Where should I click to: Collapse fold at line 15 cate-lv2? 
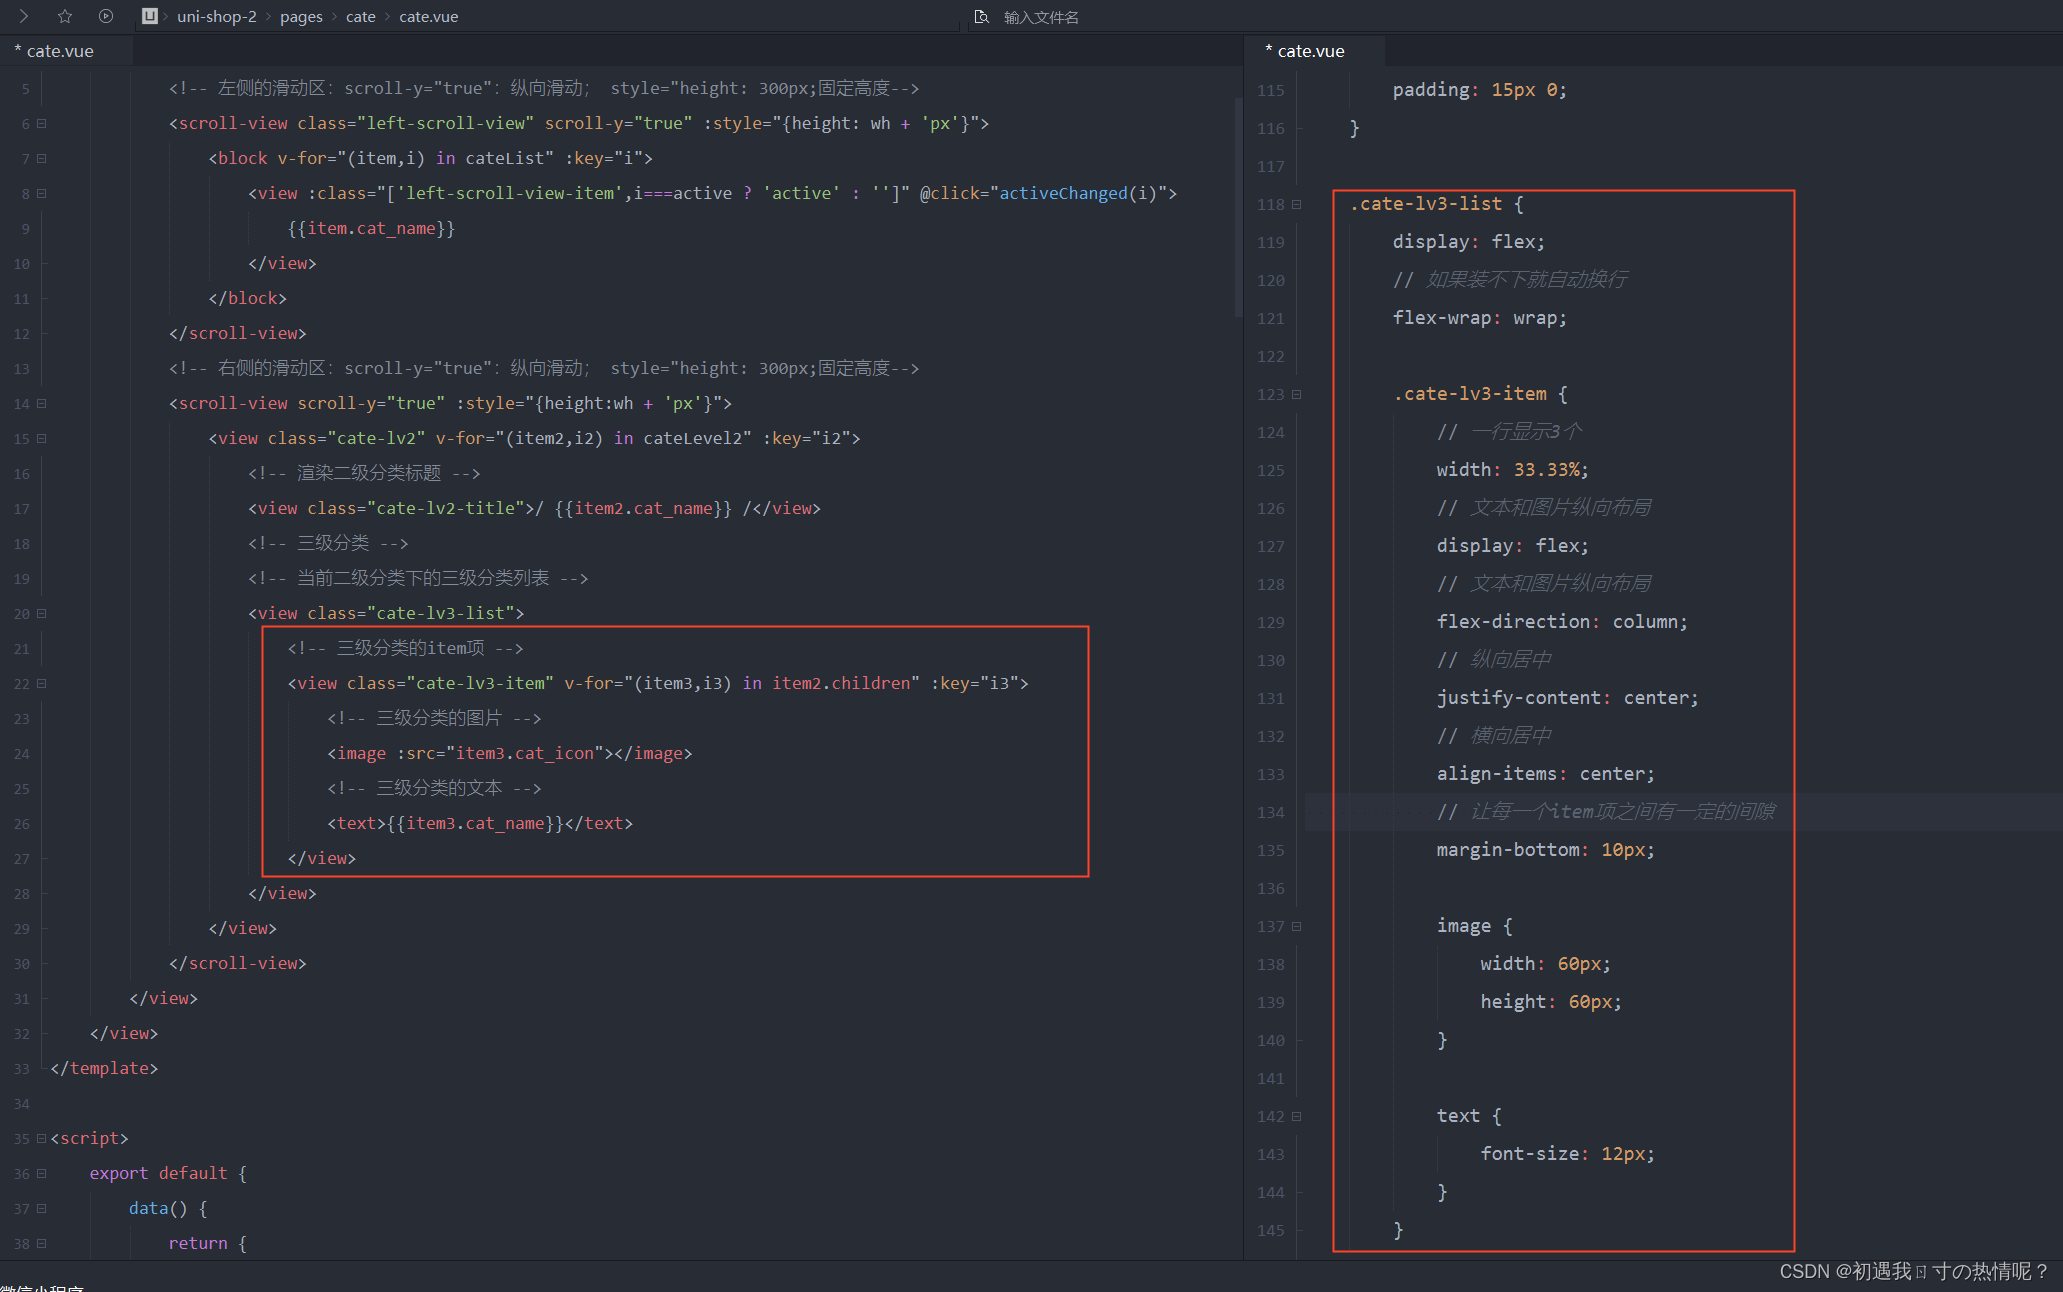click(x=42, y=439)
